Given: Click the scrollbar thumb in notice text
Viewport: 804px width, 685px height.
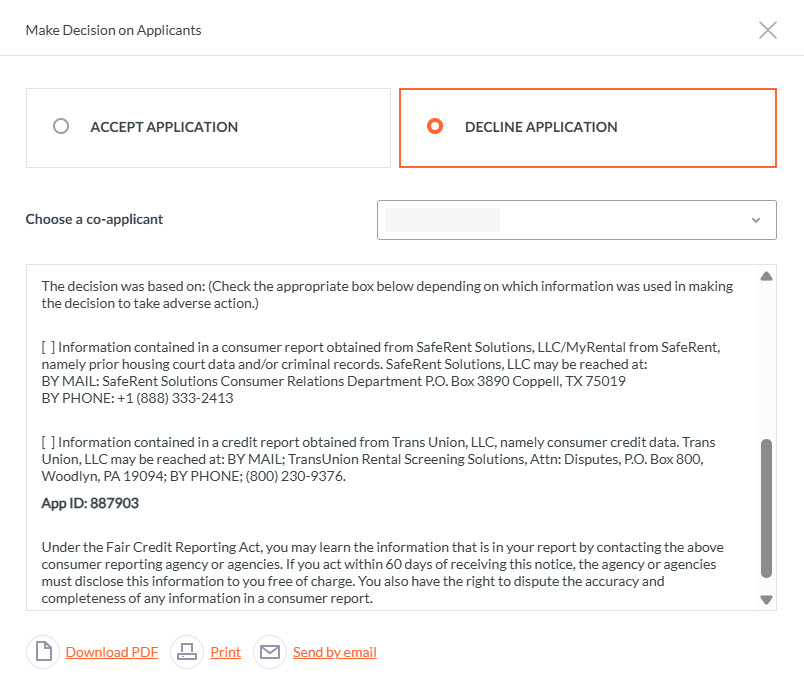Looking at the screenshot, I should [767, 508].
